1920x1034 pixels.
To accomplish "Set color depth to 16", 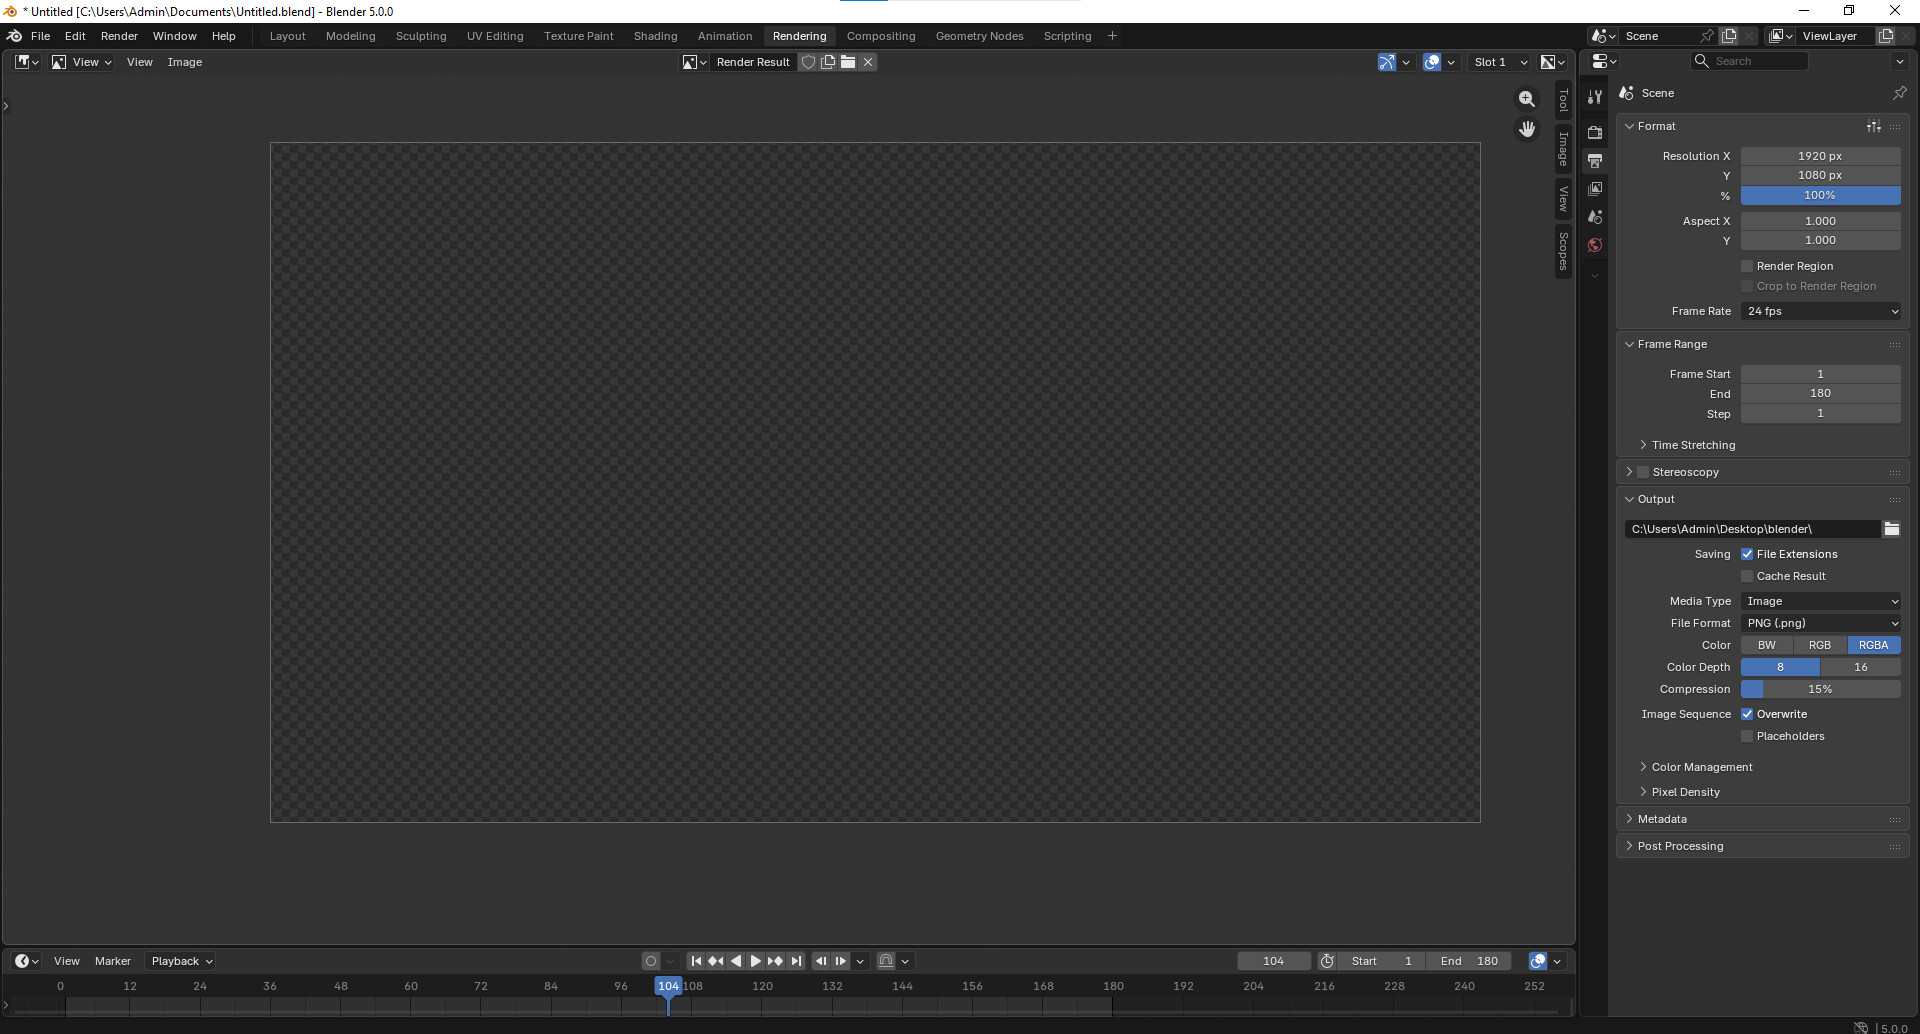I will [x=1861, y=667].
